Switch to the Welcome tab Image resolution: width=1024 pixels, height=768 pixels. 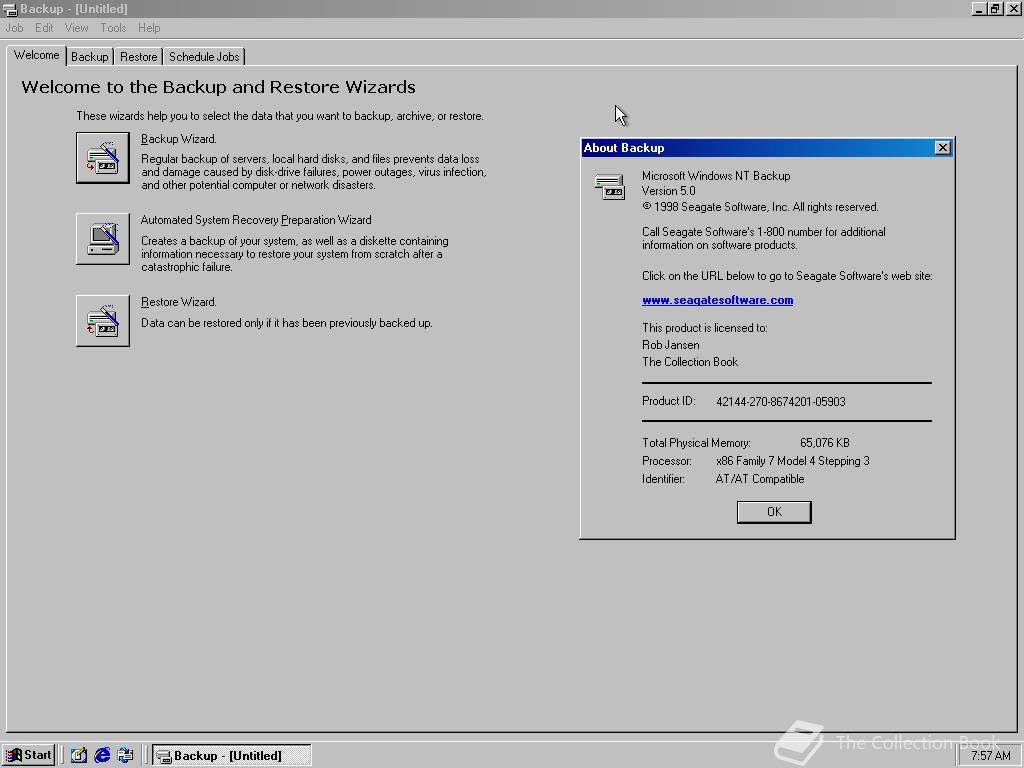[x=37, y=56]
